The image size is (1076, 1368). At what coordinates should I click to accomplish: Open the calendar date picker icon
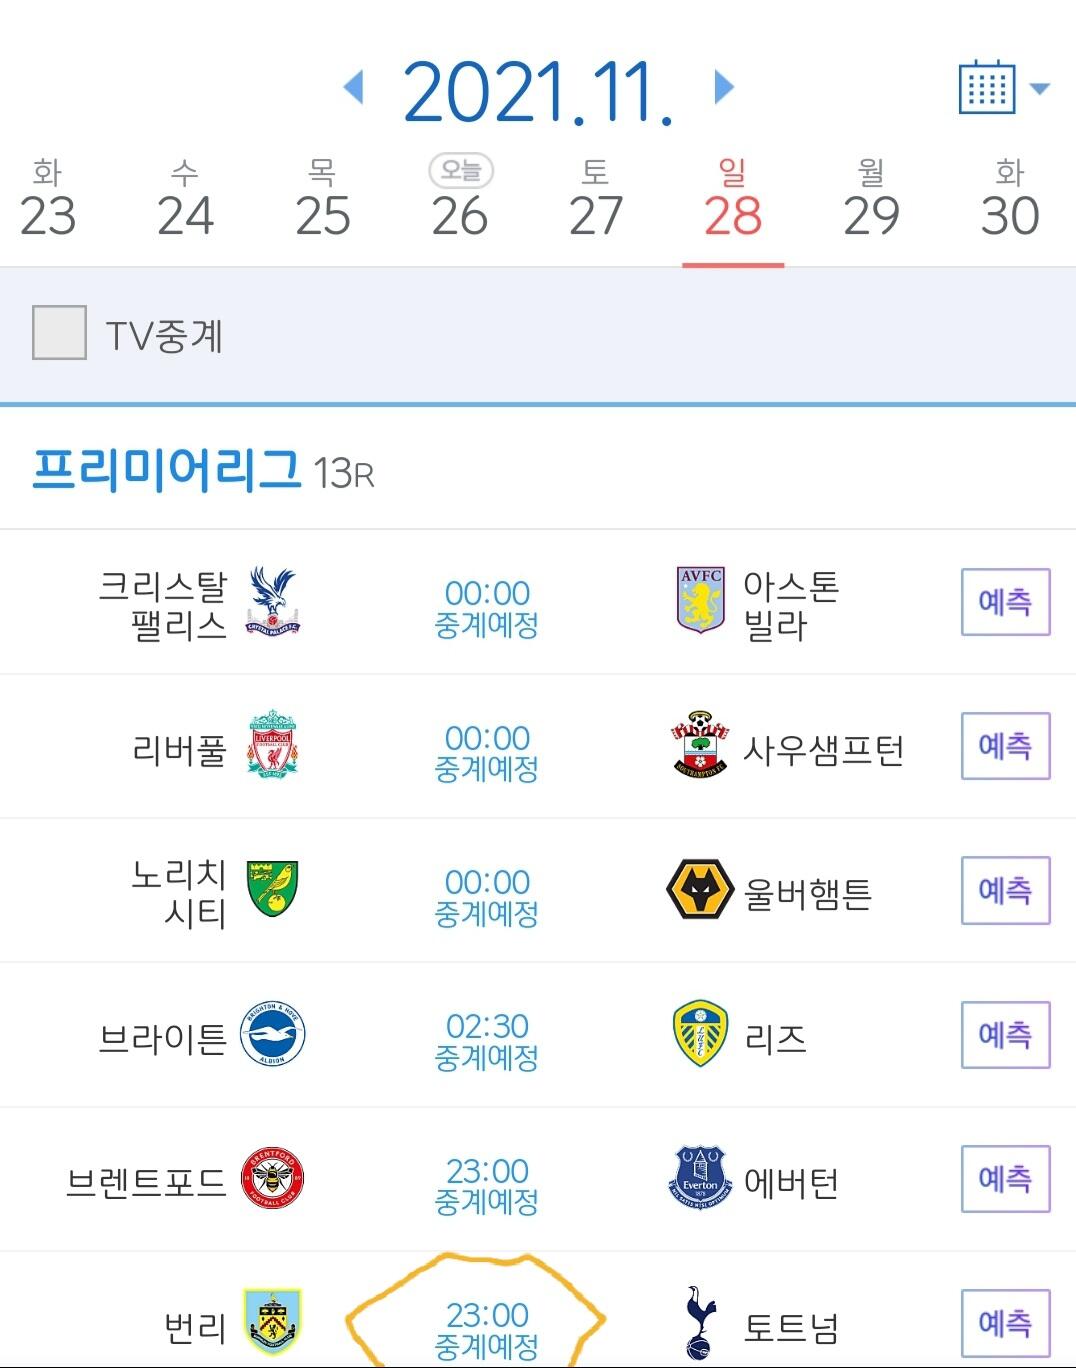pyautogui.click(x=986, y=88)
